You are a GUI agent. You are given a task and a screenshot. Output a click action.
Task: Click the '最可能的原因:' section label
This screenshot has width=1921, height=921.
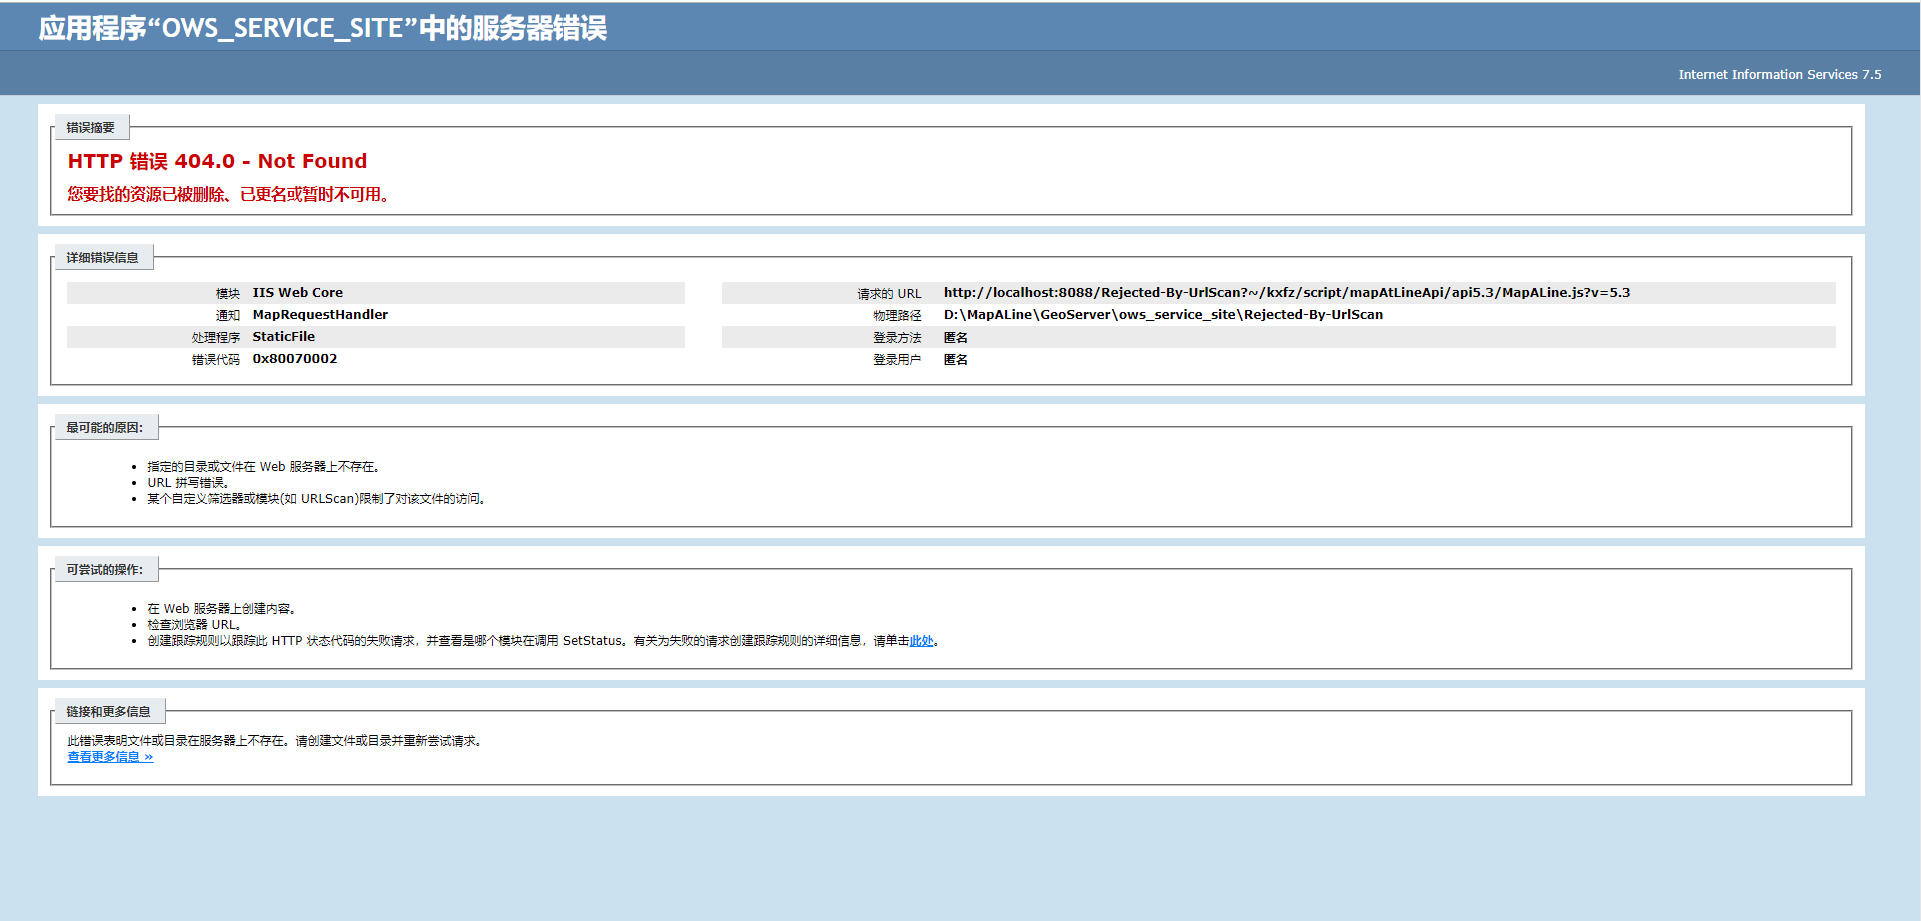(x=104, y=428)
